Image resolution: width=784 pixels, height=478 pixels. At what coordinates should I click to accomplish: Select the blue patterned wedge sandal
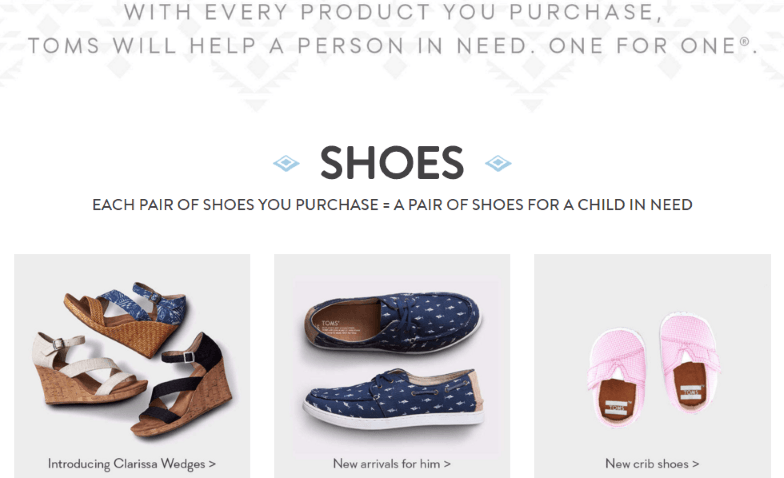pyautogui.click(x=126, y=318)
